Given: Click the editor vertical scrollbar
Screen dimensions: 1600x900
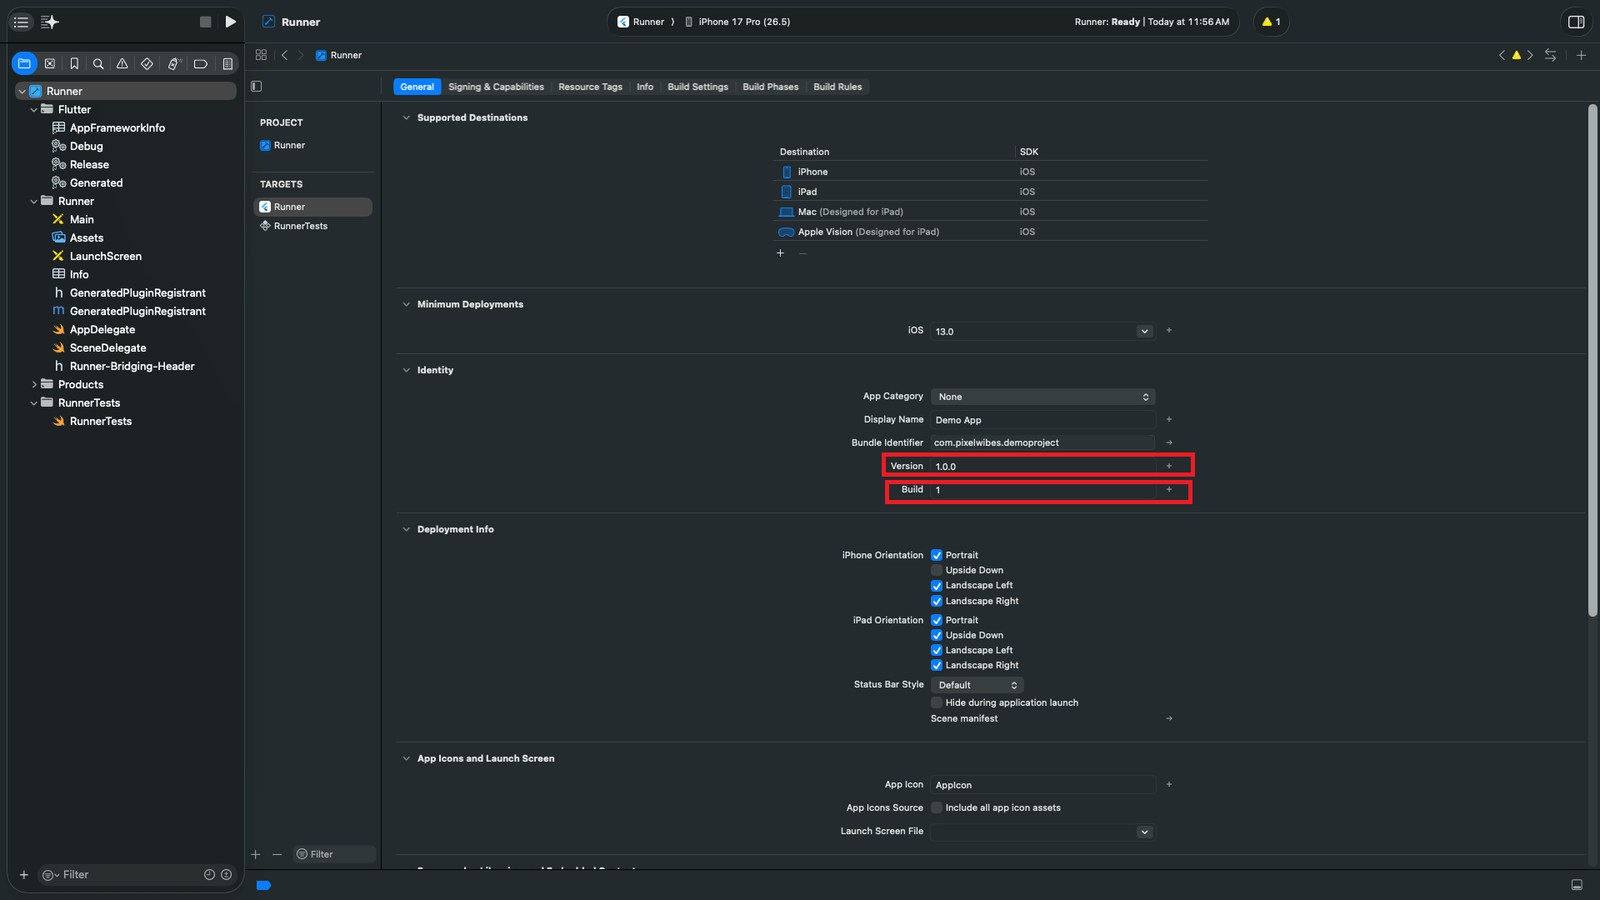Looking at the screenshot, I should click(1592, 360).
